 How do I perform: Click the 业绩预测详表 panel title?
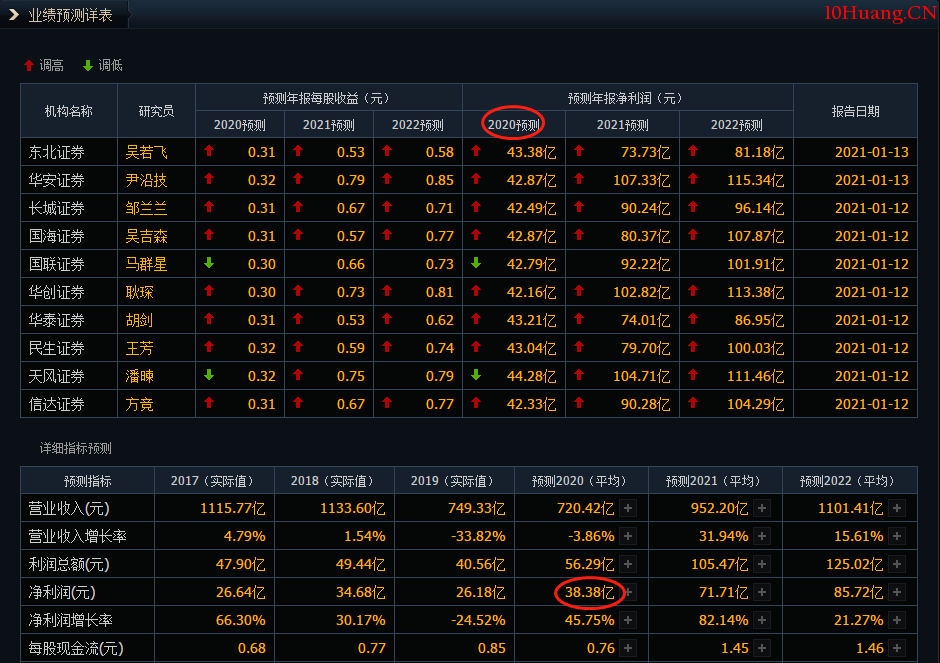pos(71,15)
